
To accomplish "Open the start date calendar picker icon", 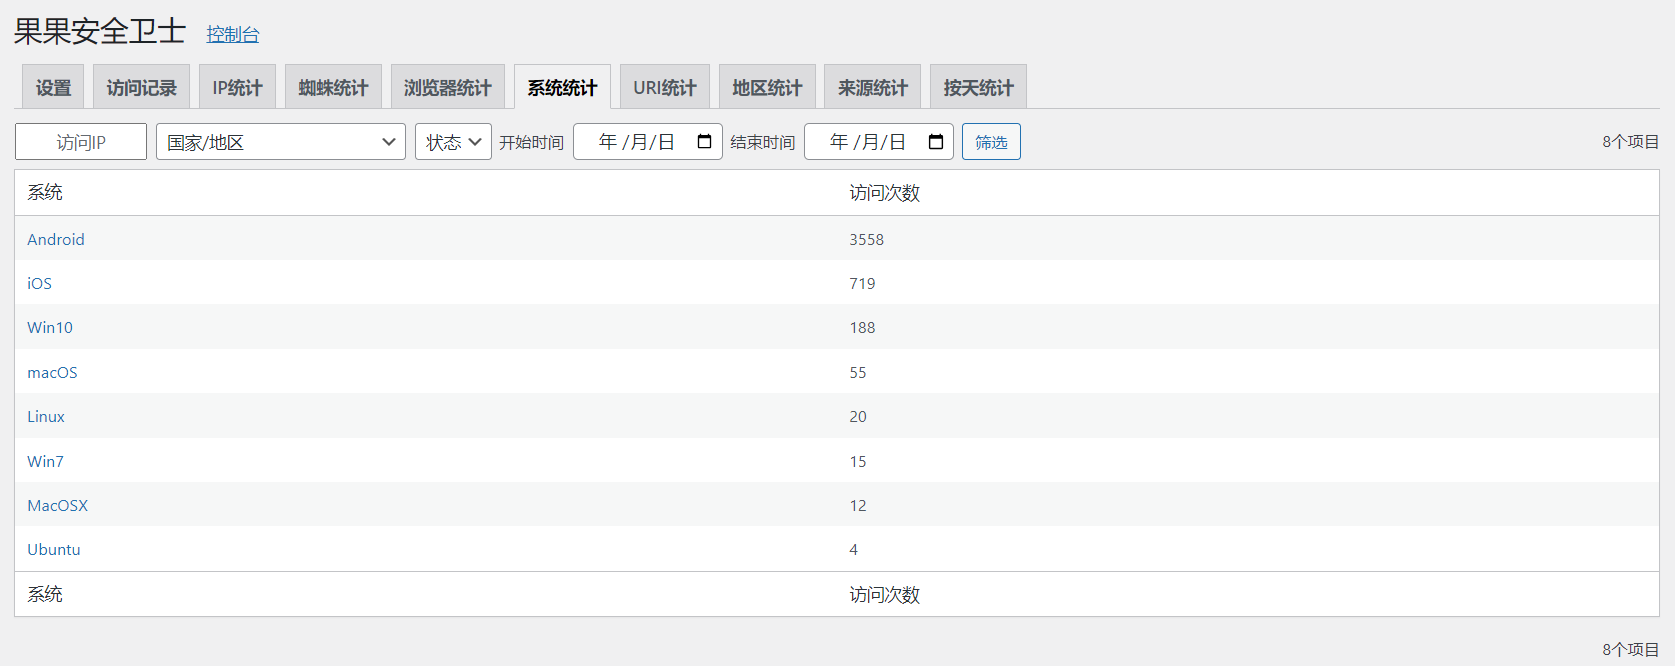I will (704, 141).
